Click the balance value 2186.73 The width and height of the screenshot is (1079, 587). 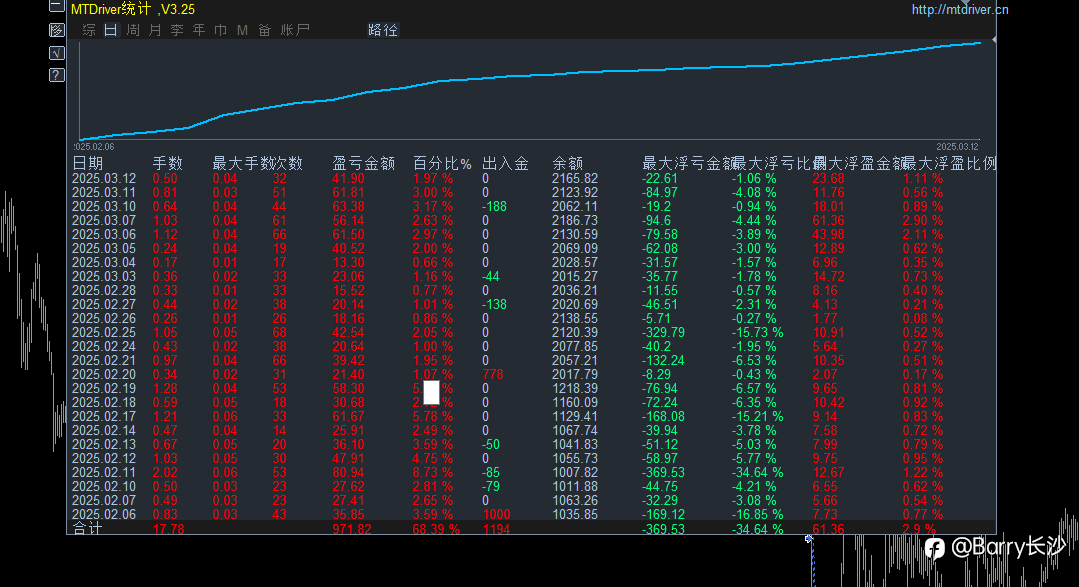tap(575, 220)
